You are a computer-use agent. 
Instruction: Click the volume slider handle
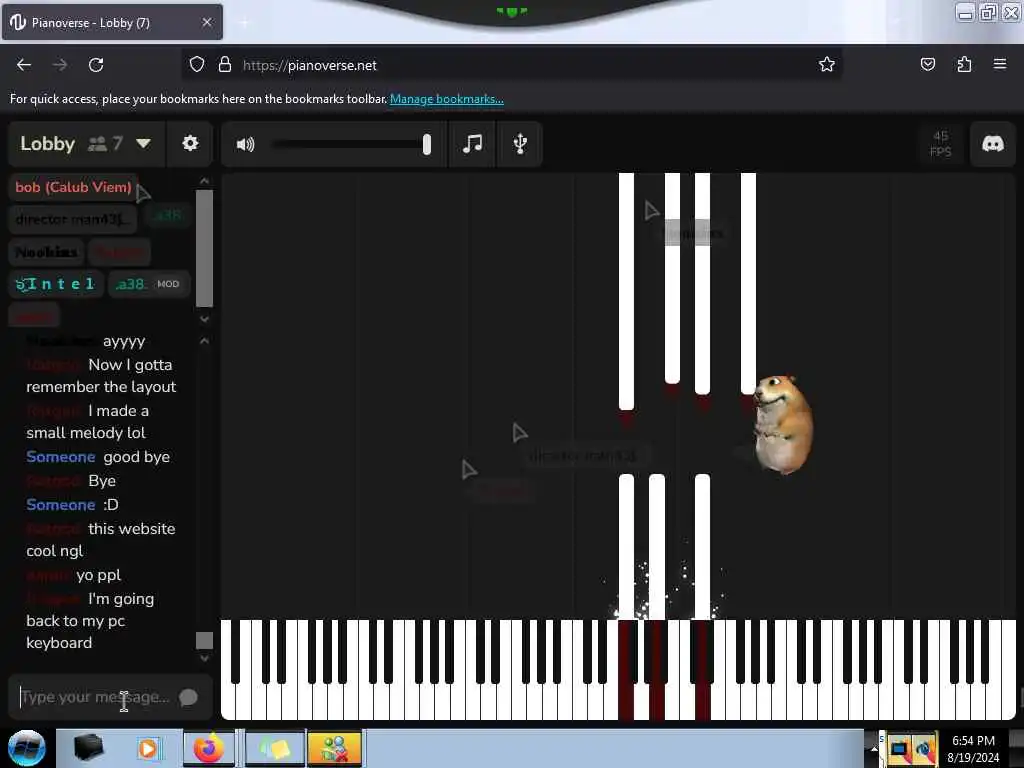tap(426, 144)
